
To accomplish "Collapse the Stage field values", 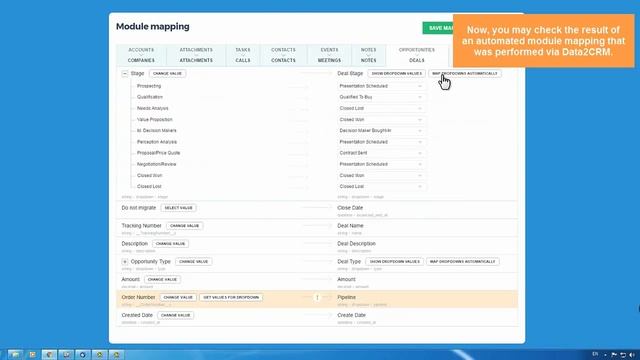I will click(125, 73).
